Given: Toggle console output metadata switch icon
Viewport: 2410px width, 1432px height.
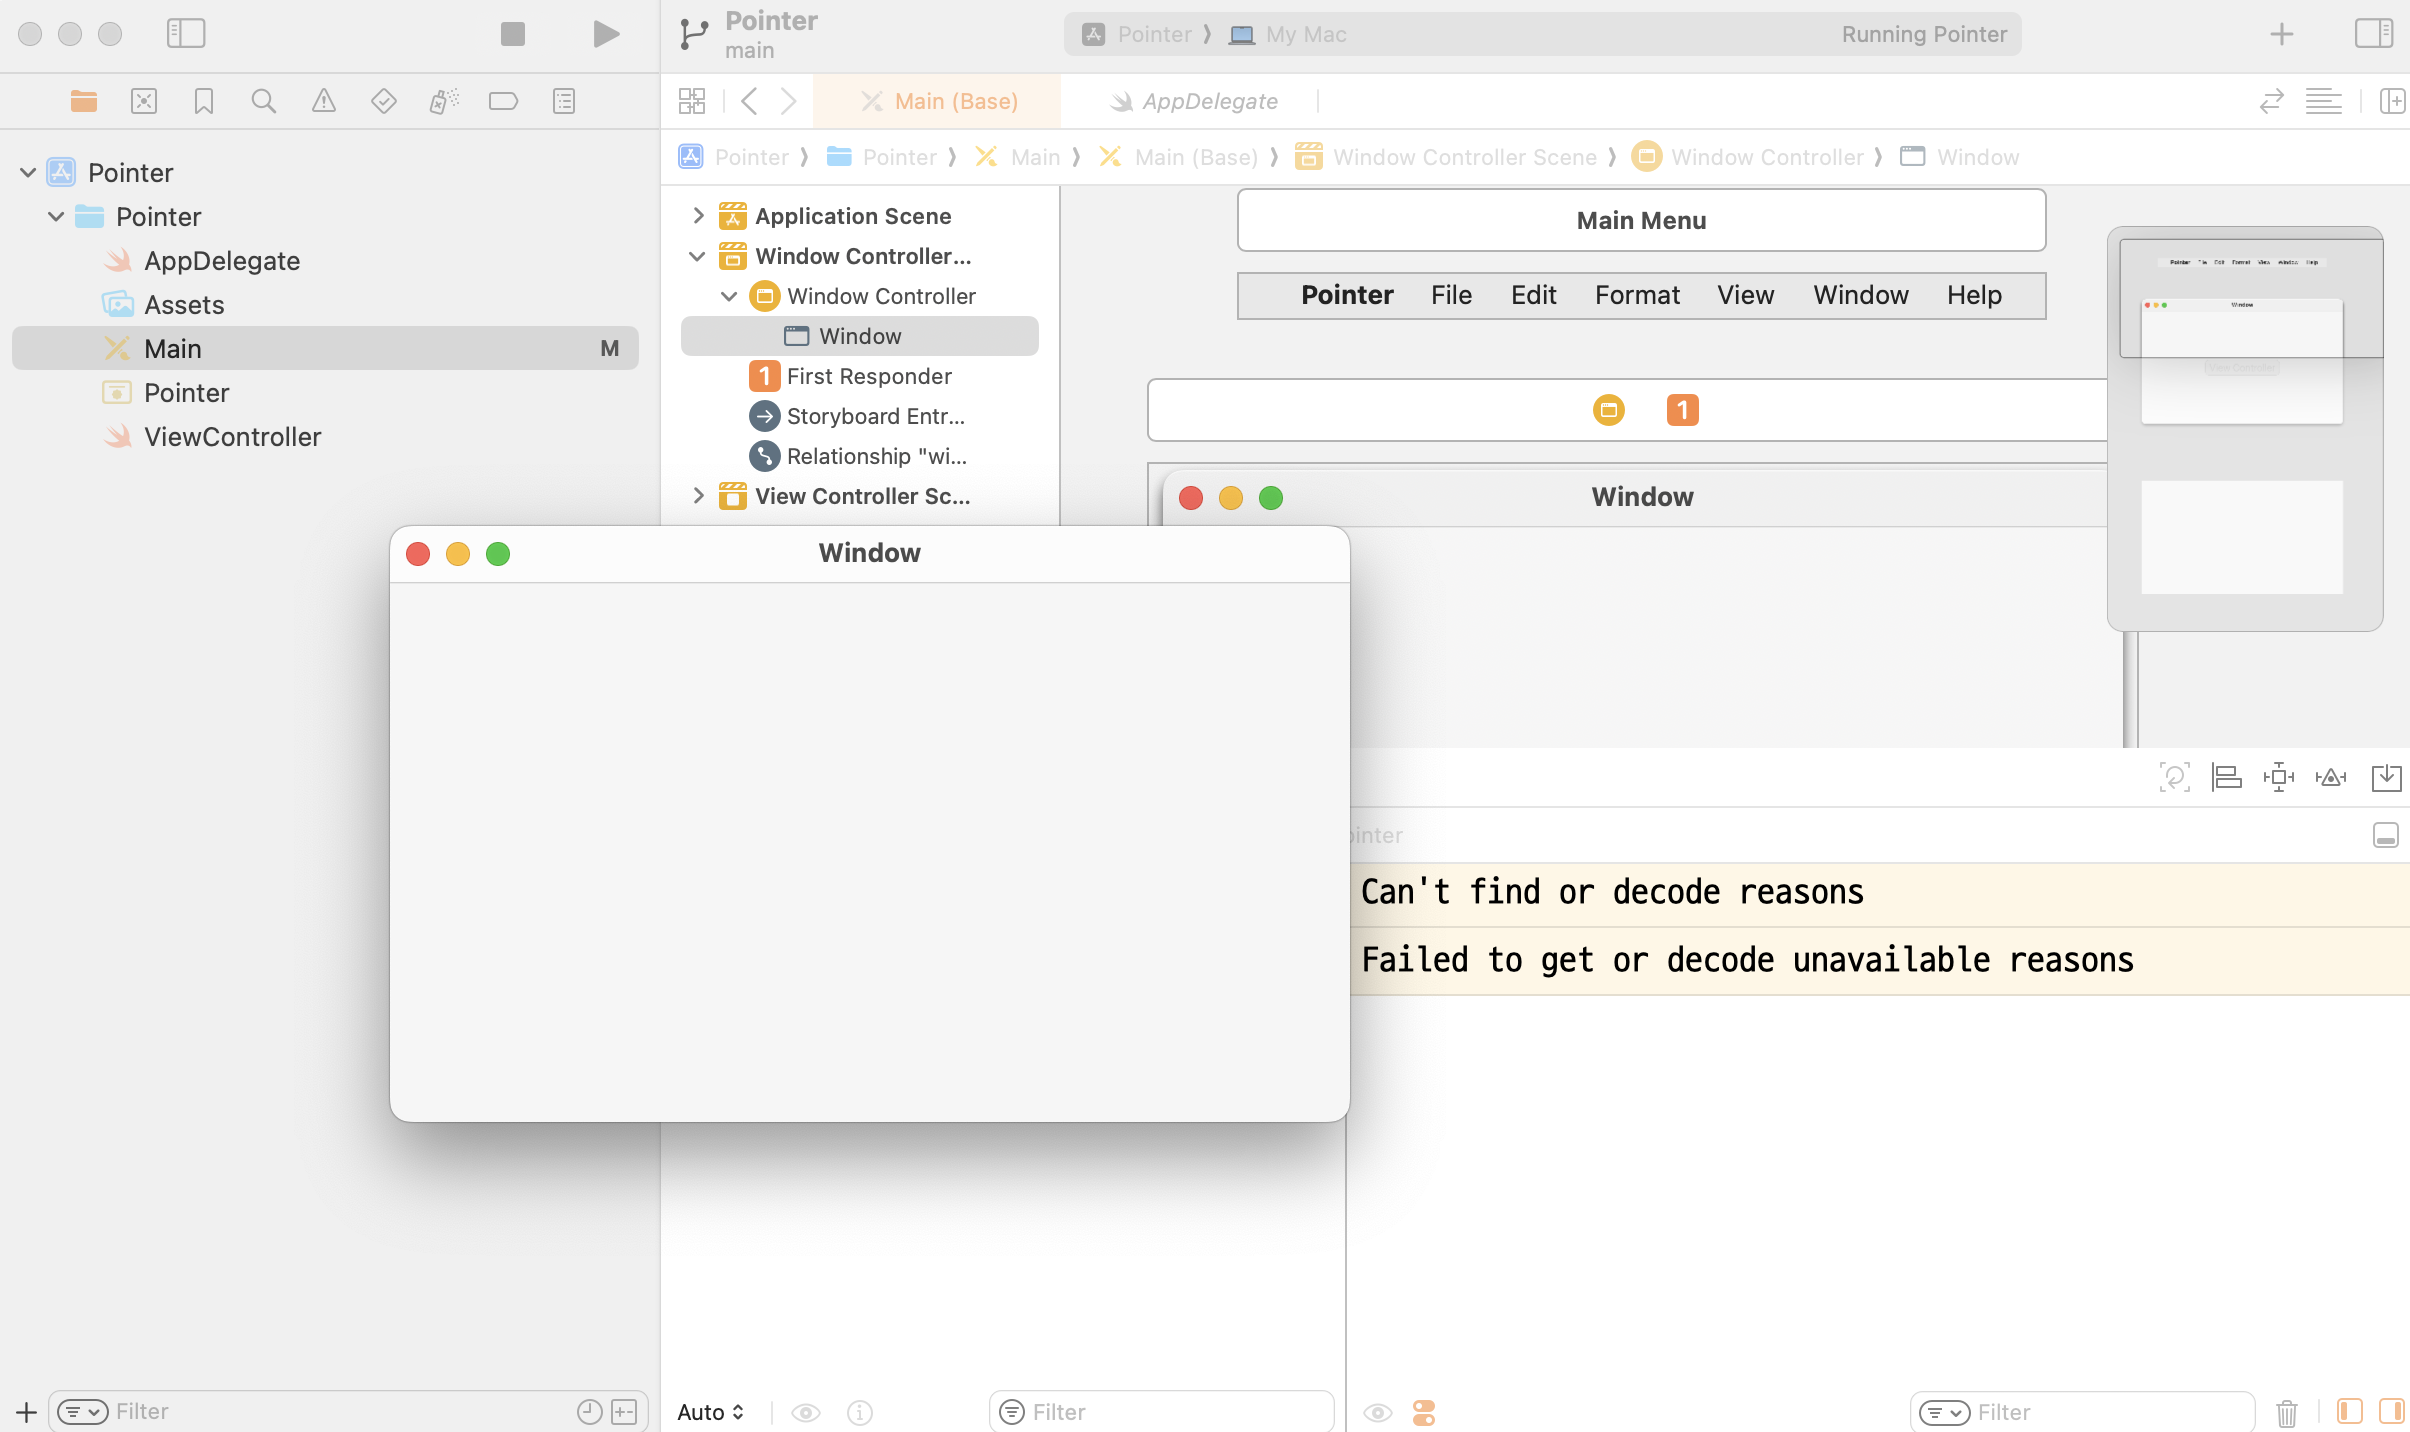Looking at the screenshot, I should click(x=1424, y=1412).
